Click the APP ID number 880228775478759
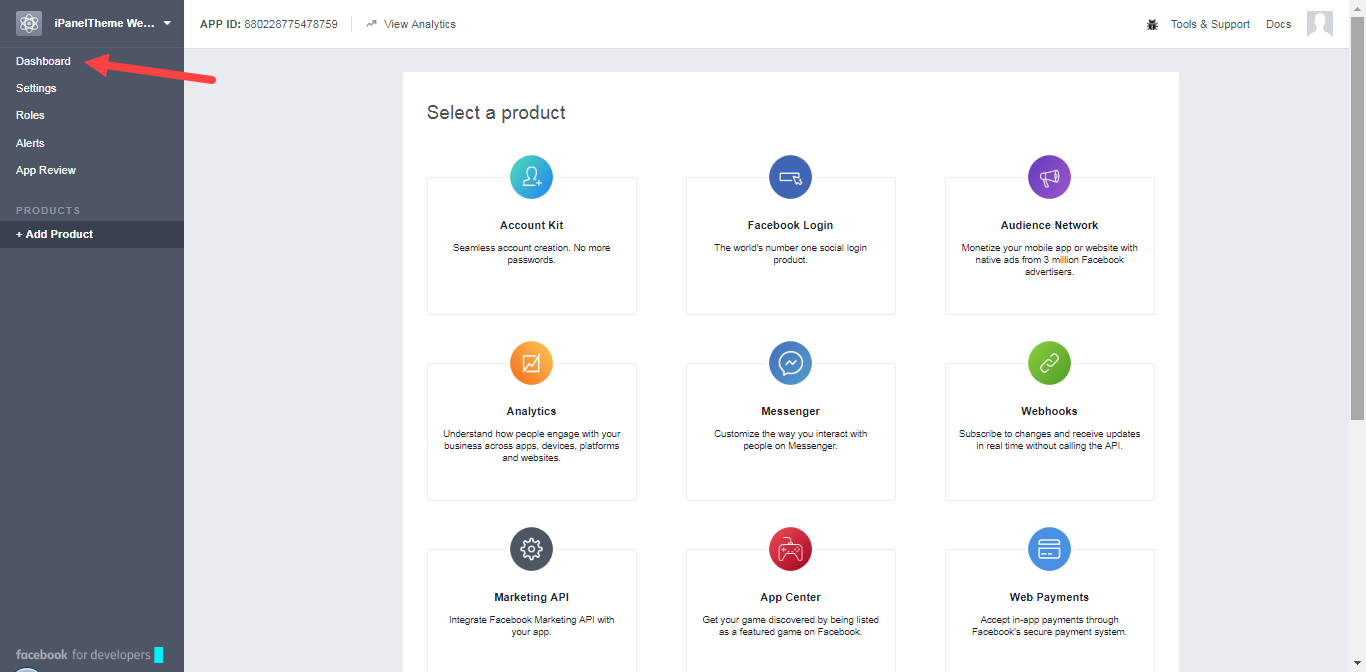The image size is (1366, 672). click(x=291, y=24)
